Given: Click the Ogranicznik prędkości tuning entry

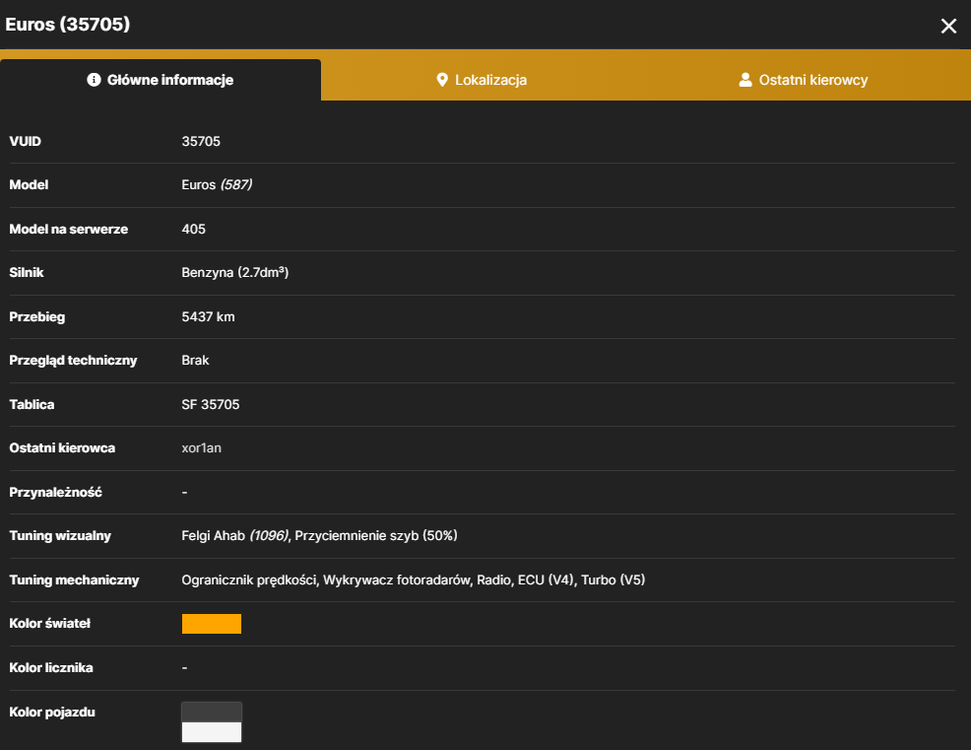Looking at the screenshot, I should click(249, 580).
